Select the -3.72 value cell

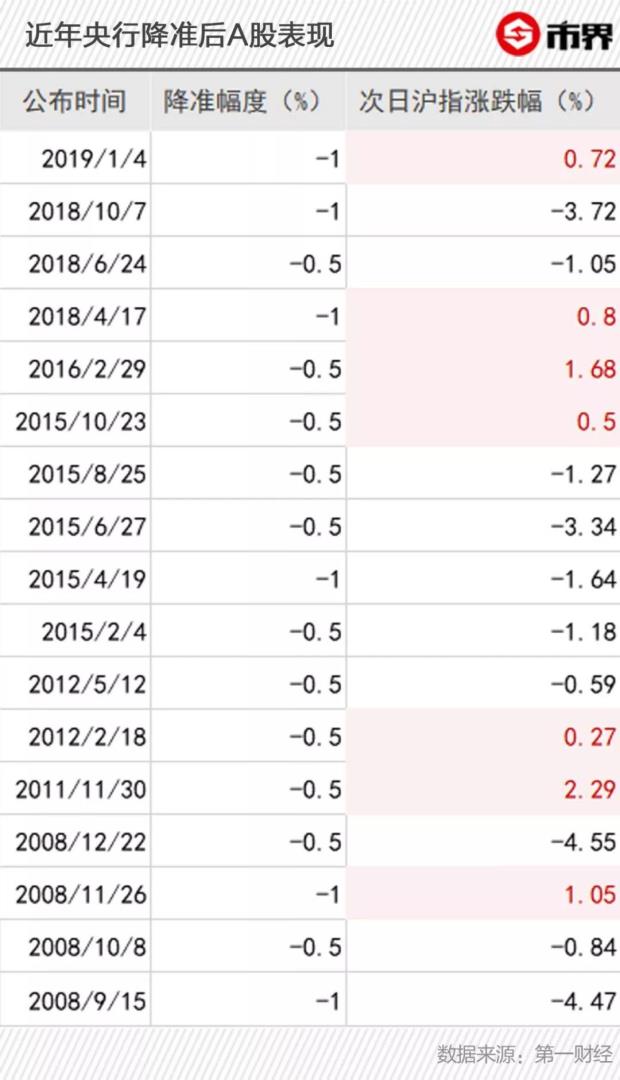583,211
